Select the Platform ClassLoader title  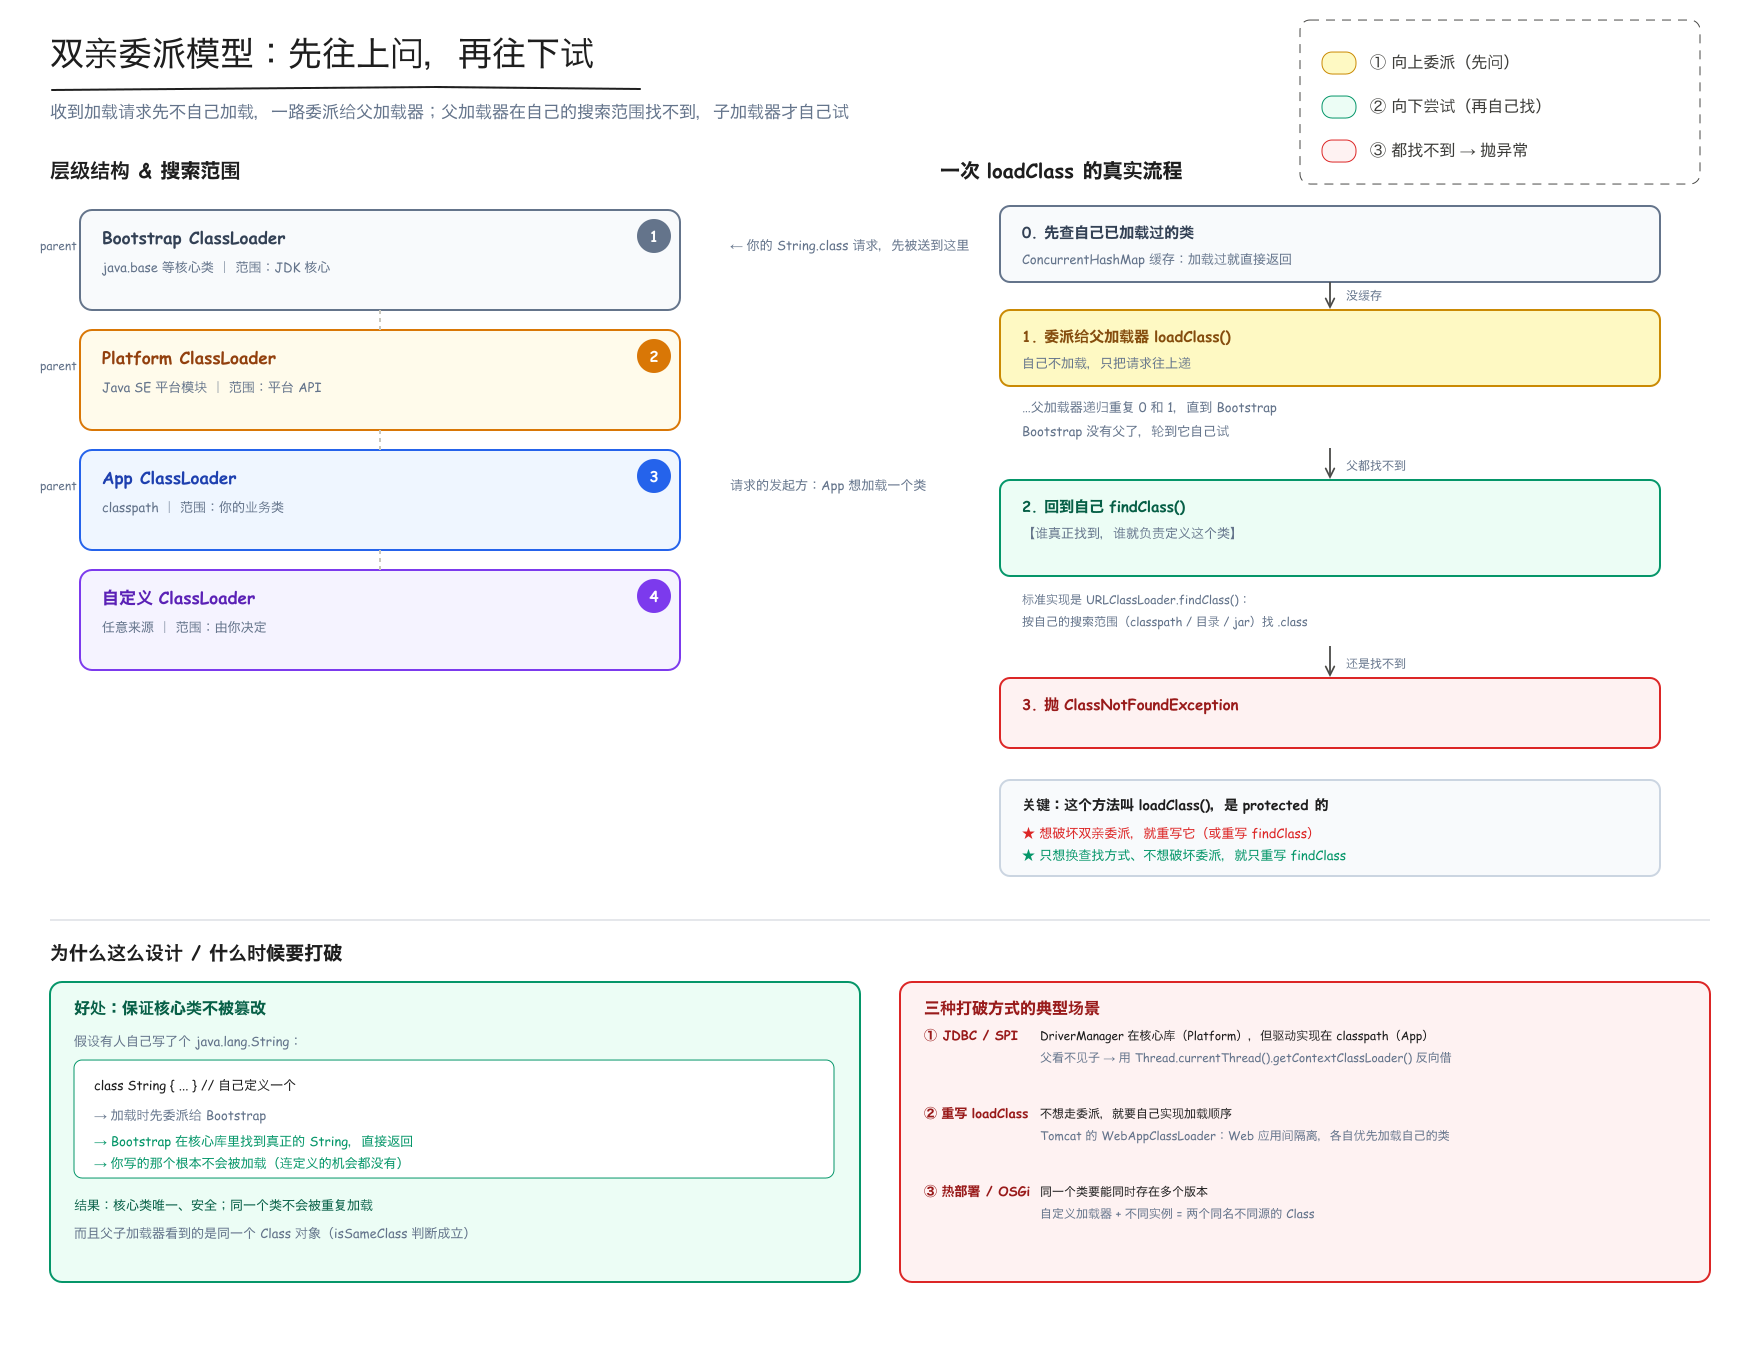[x=188, y=358]
